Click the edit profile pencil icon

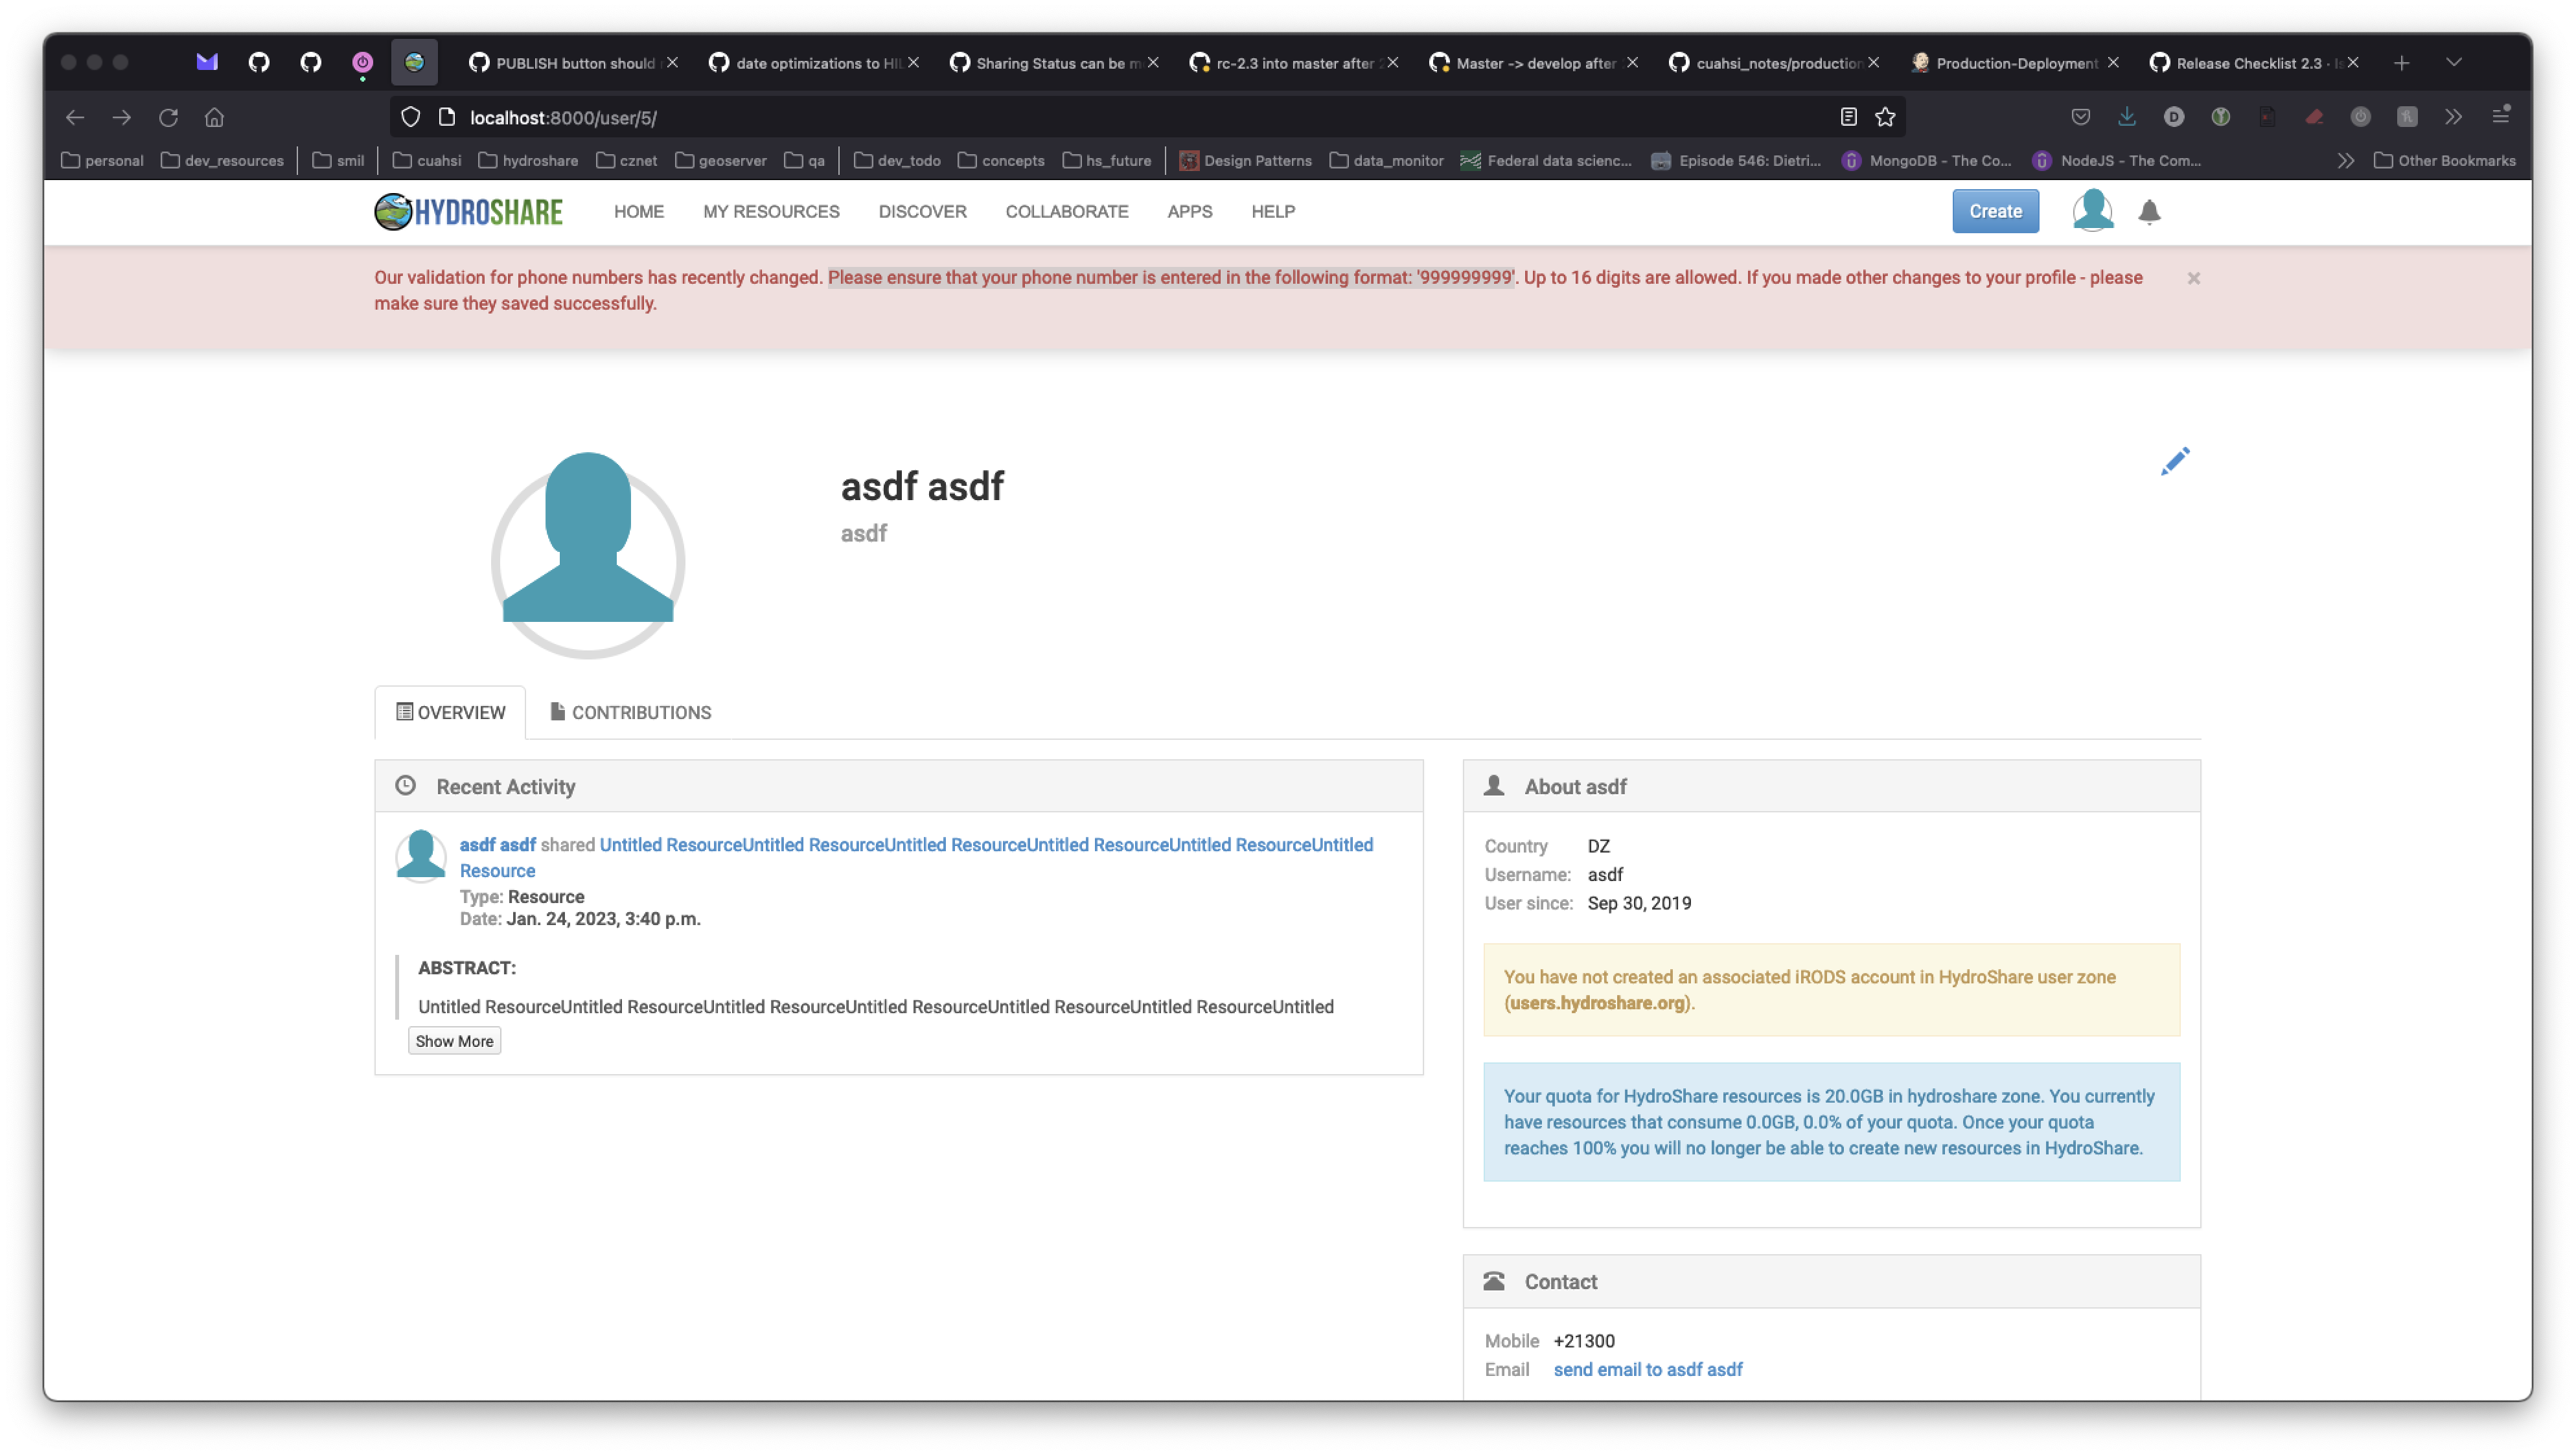[x=2176, y=461]
